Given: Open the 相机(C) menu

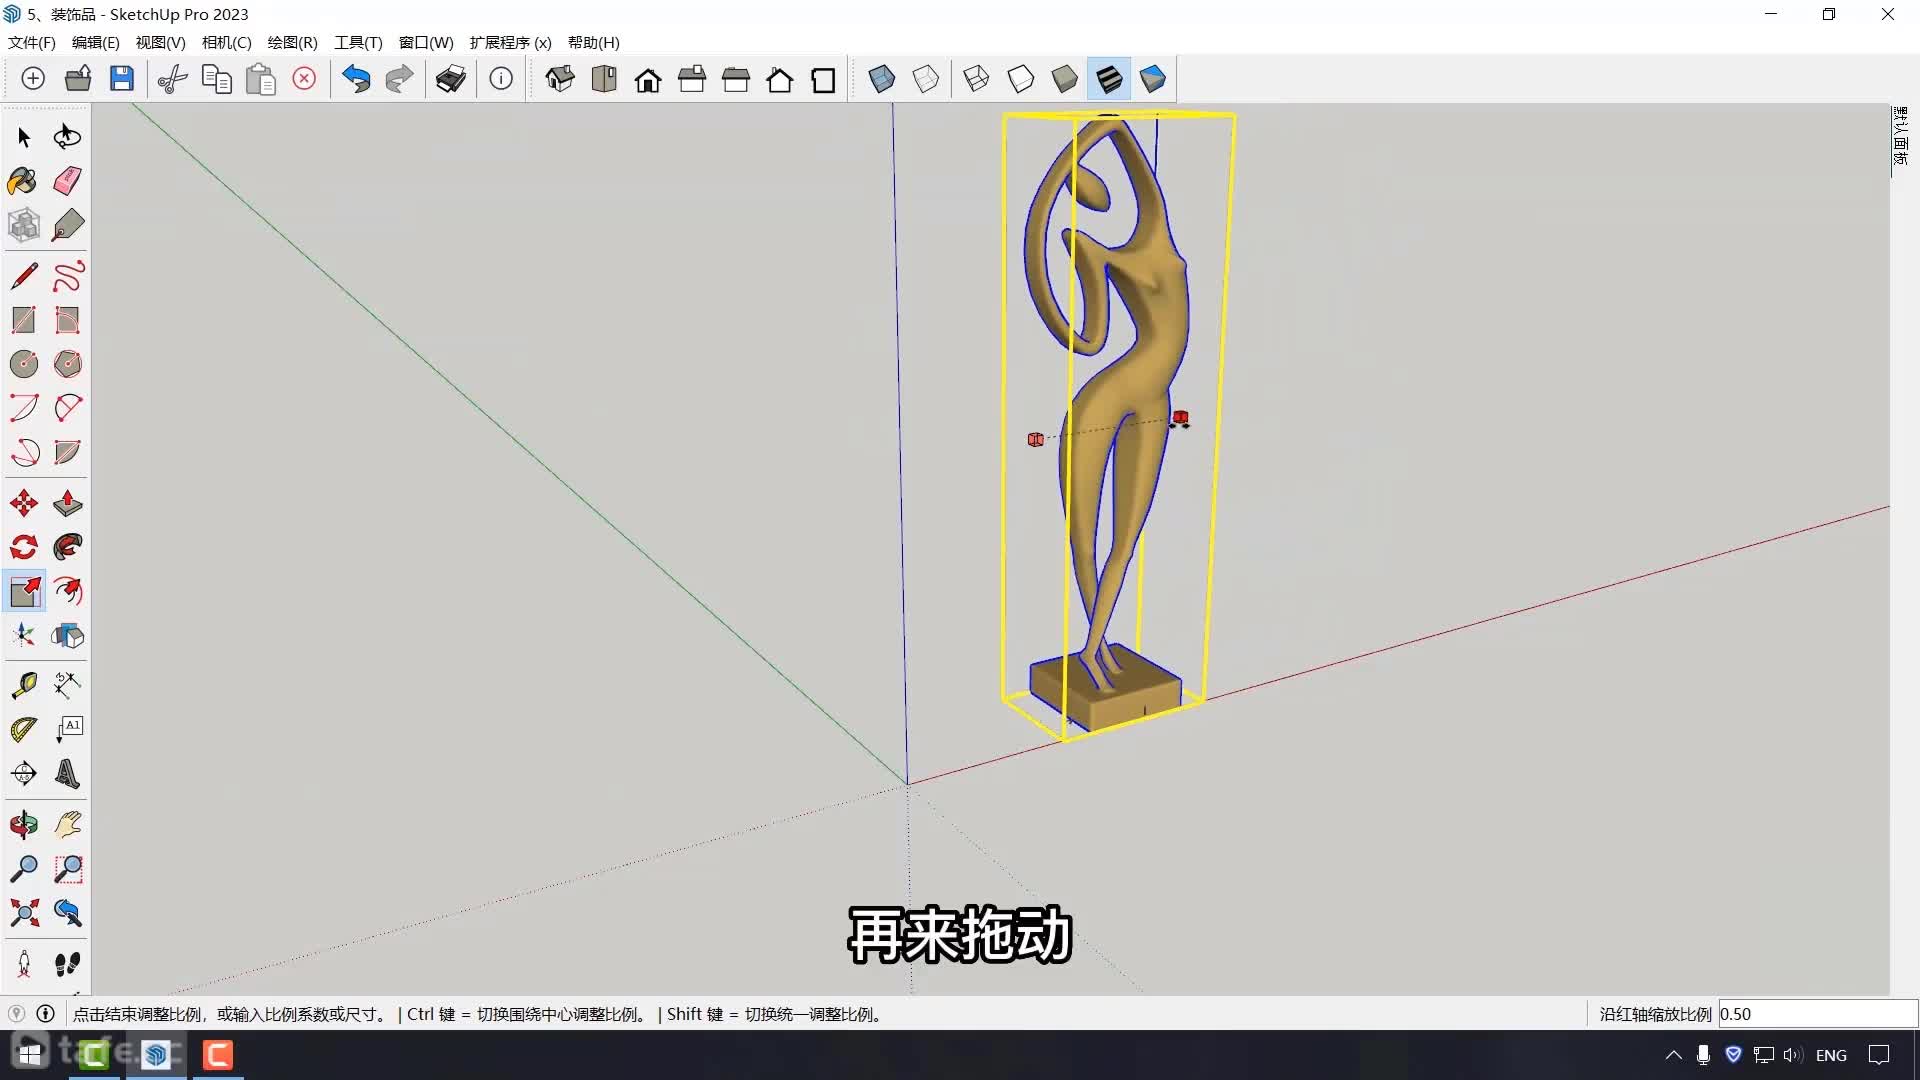Looking at the screenshot, I should [227, 43].
